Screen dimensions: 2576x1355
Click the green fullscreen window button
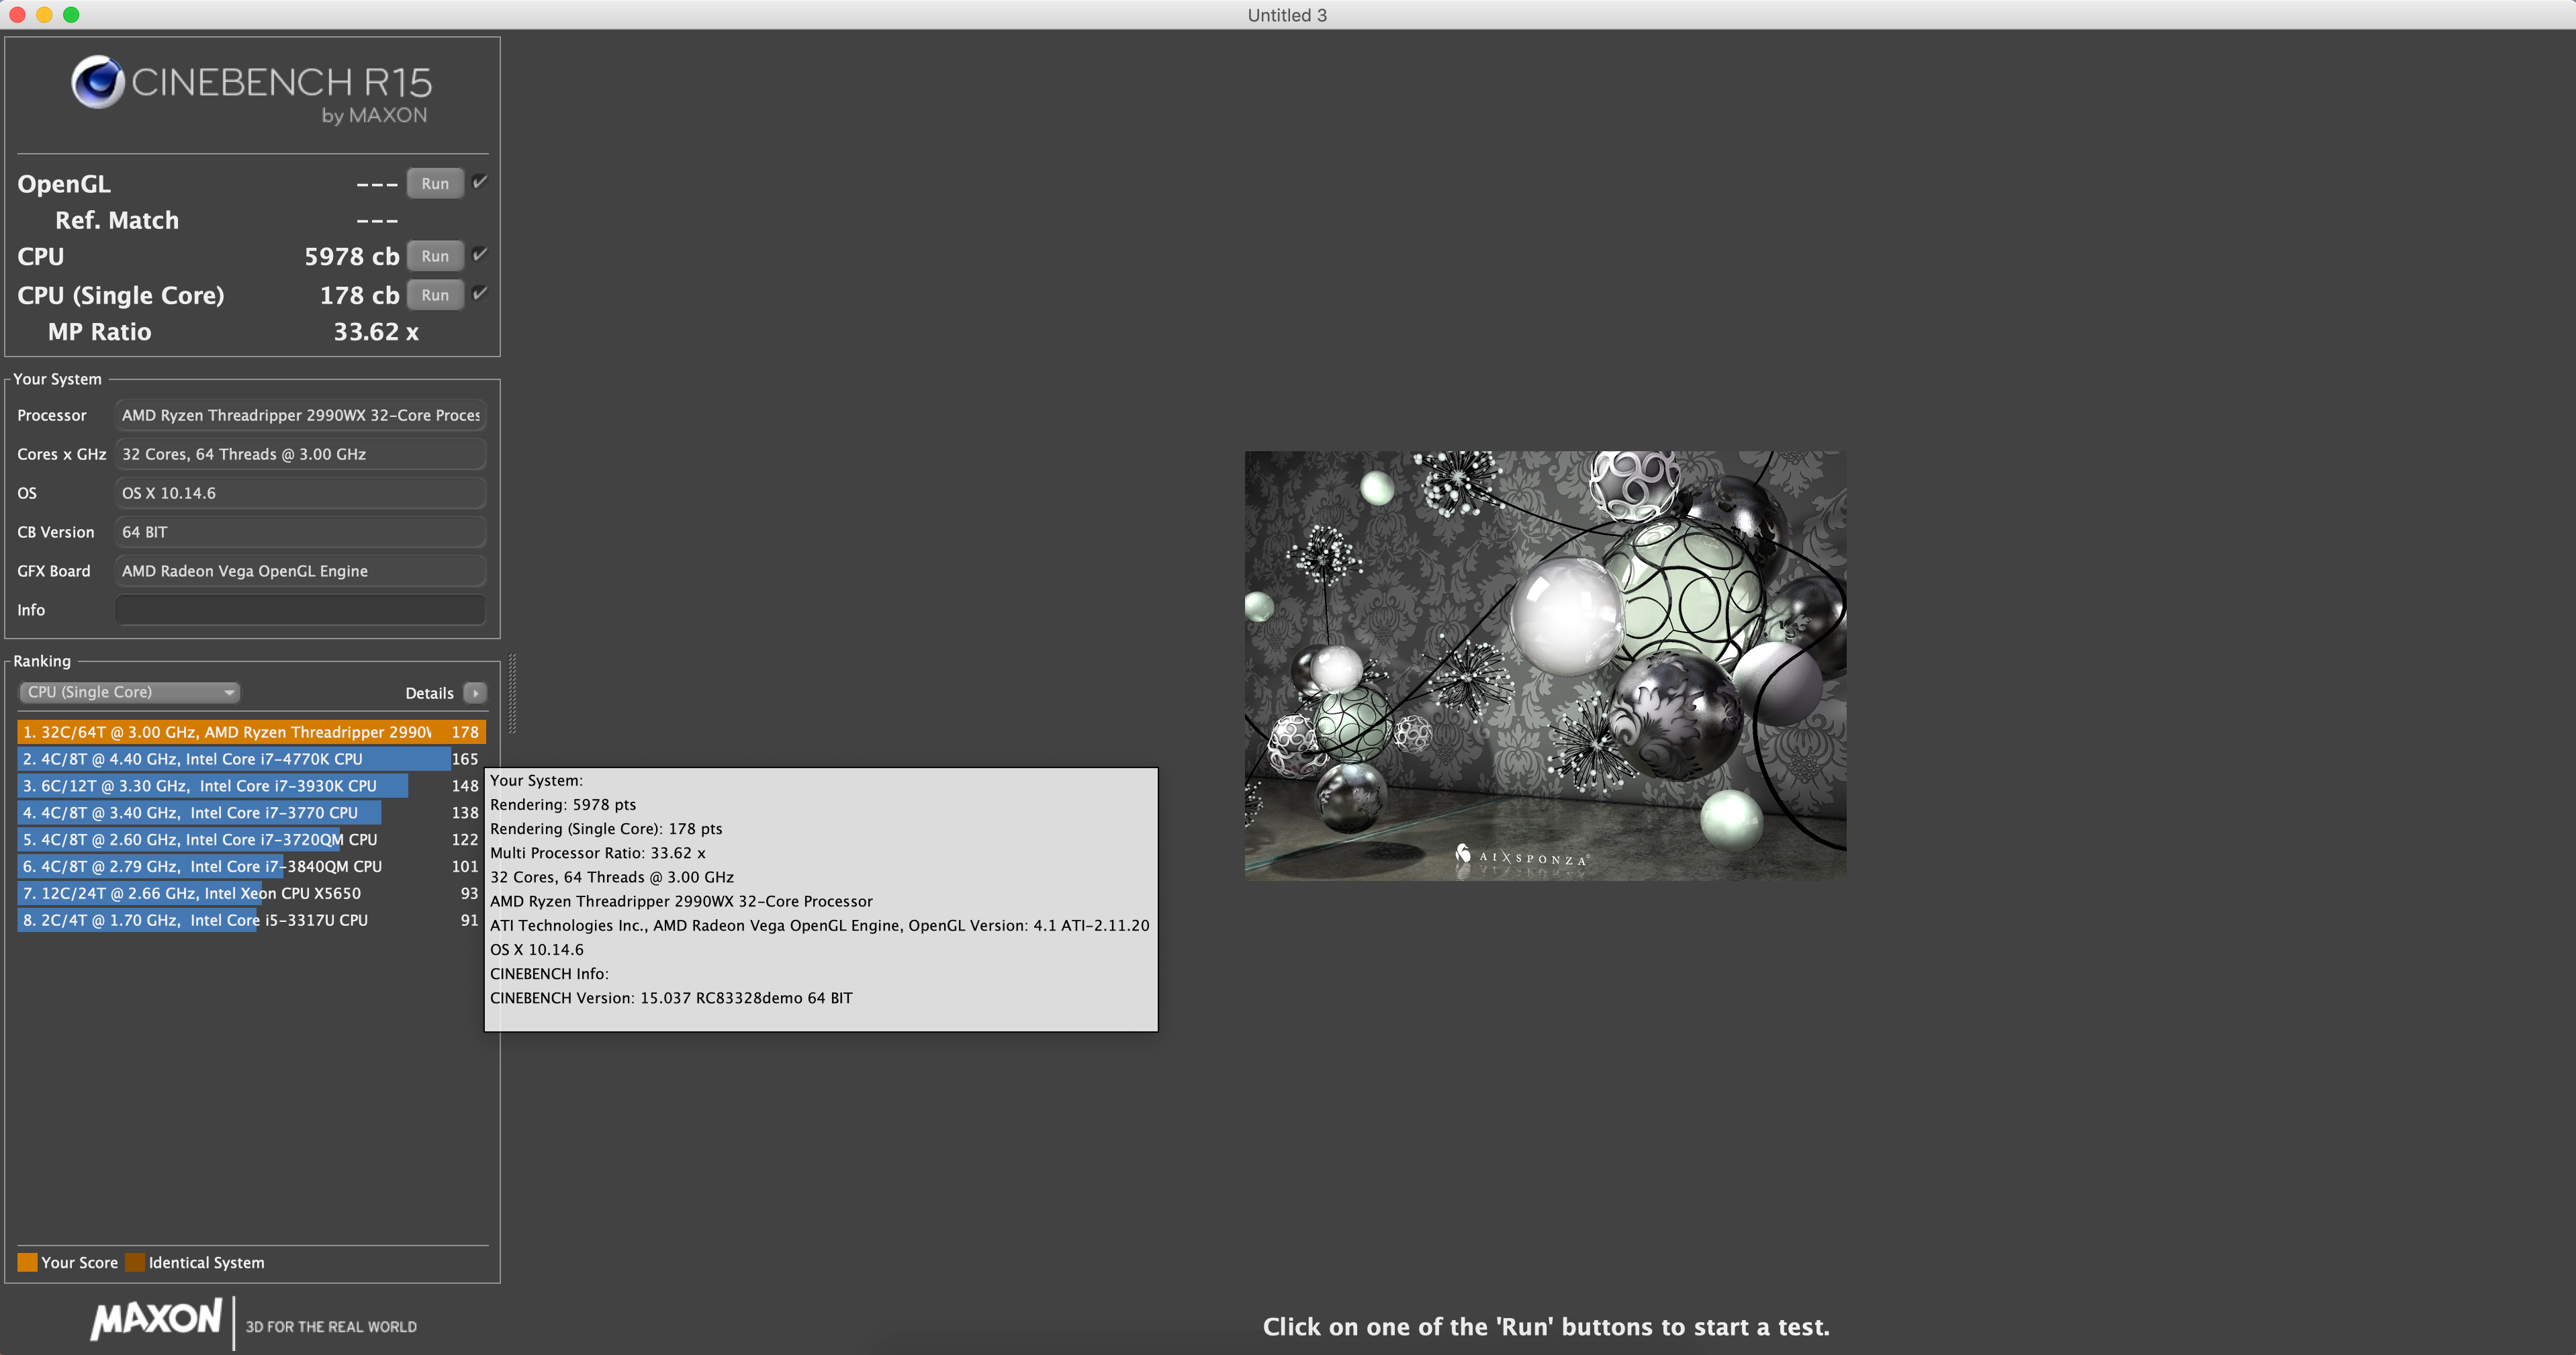(x=71, y=15)
